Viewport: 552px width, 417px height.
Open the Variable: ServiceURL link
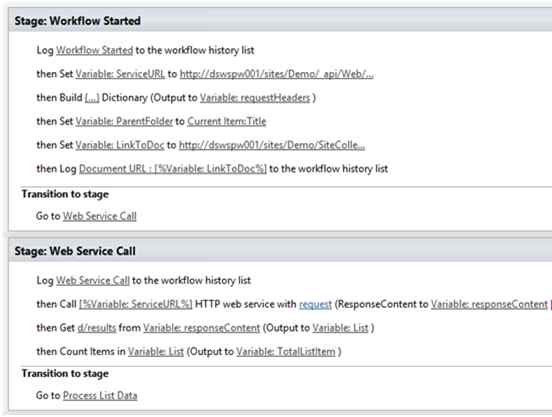[120, 74]
